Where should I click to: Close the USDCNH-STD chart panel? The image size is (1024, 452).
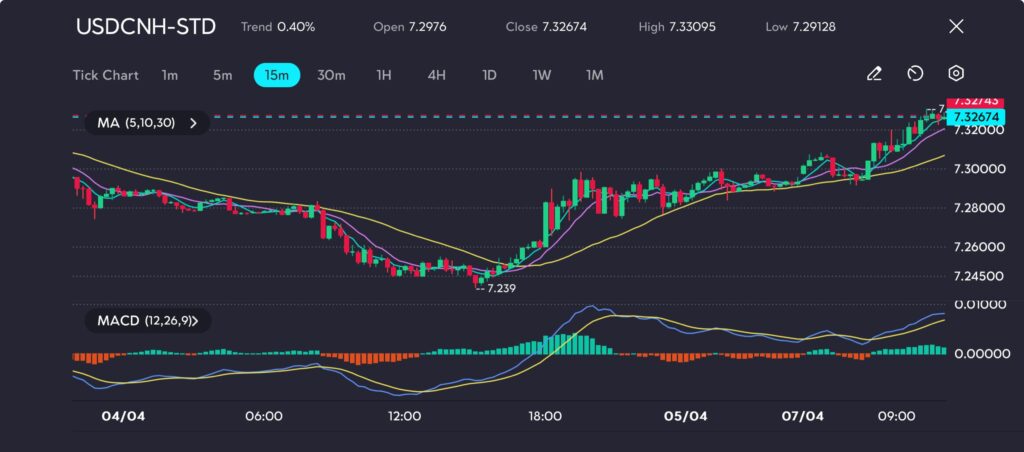(956, 27)
